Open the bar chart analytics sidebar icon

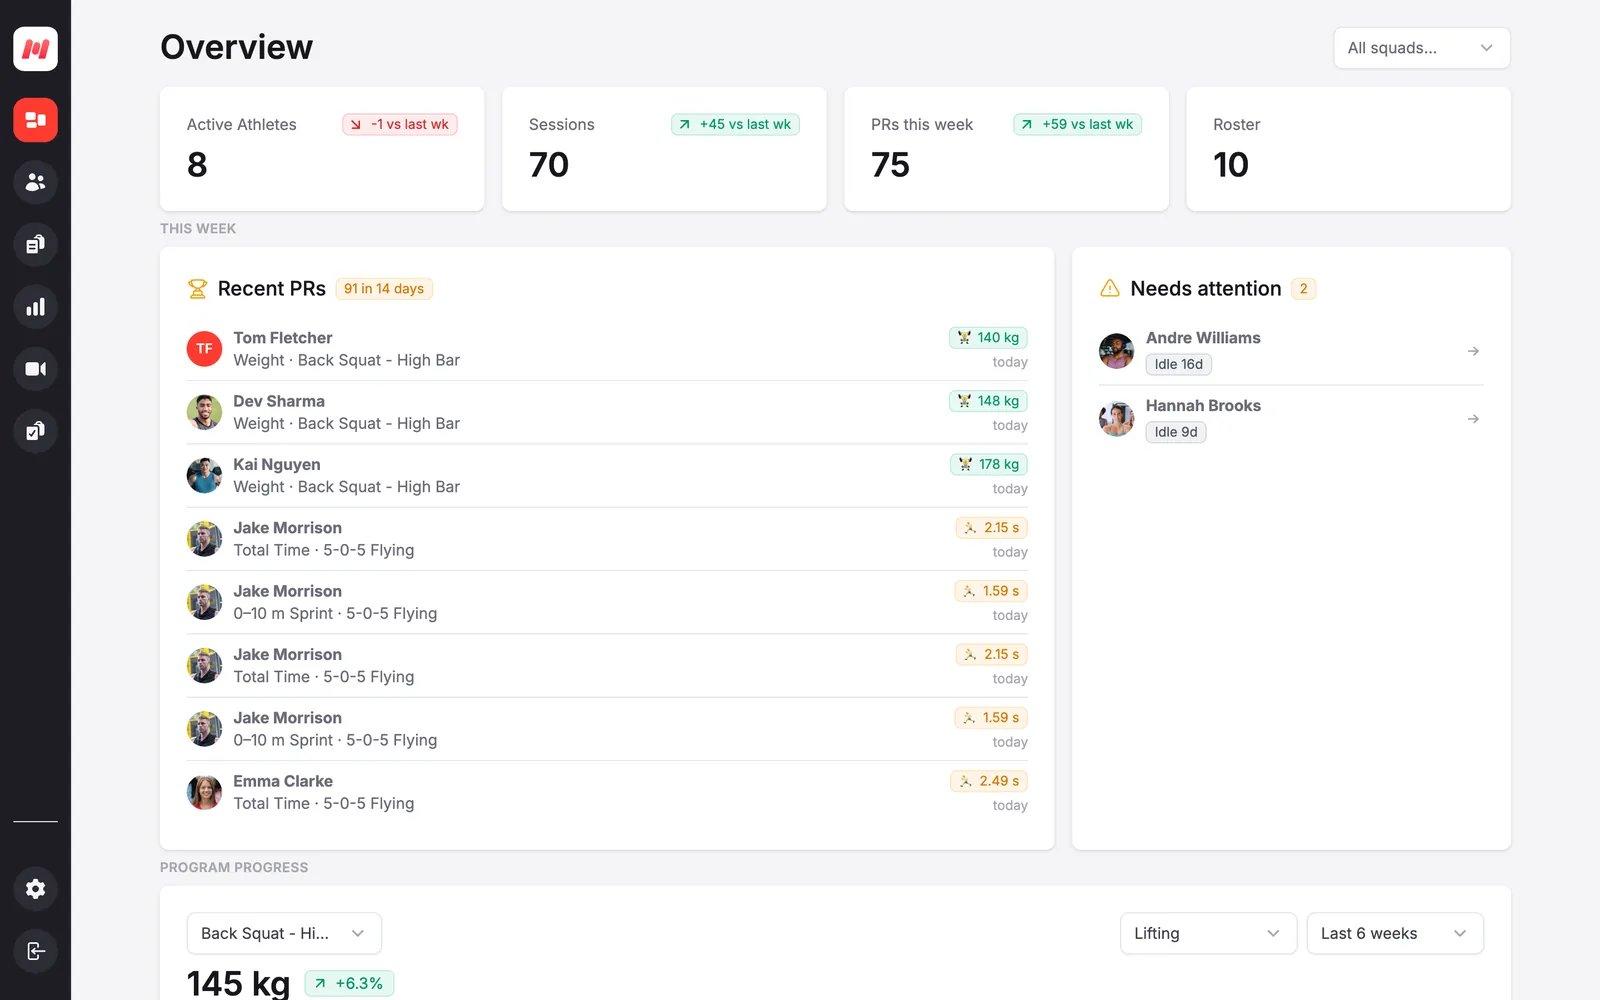pos(35,307)
